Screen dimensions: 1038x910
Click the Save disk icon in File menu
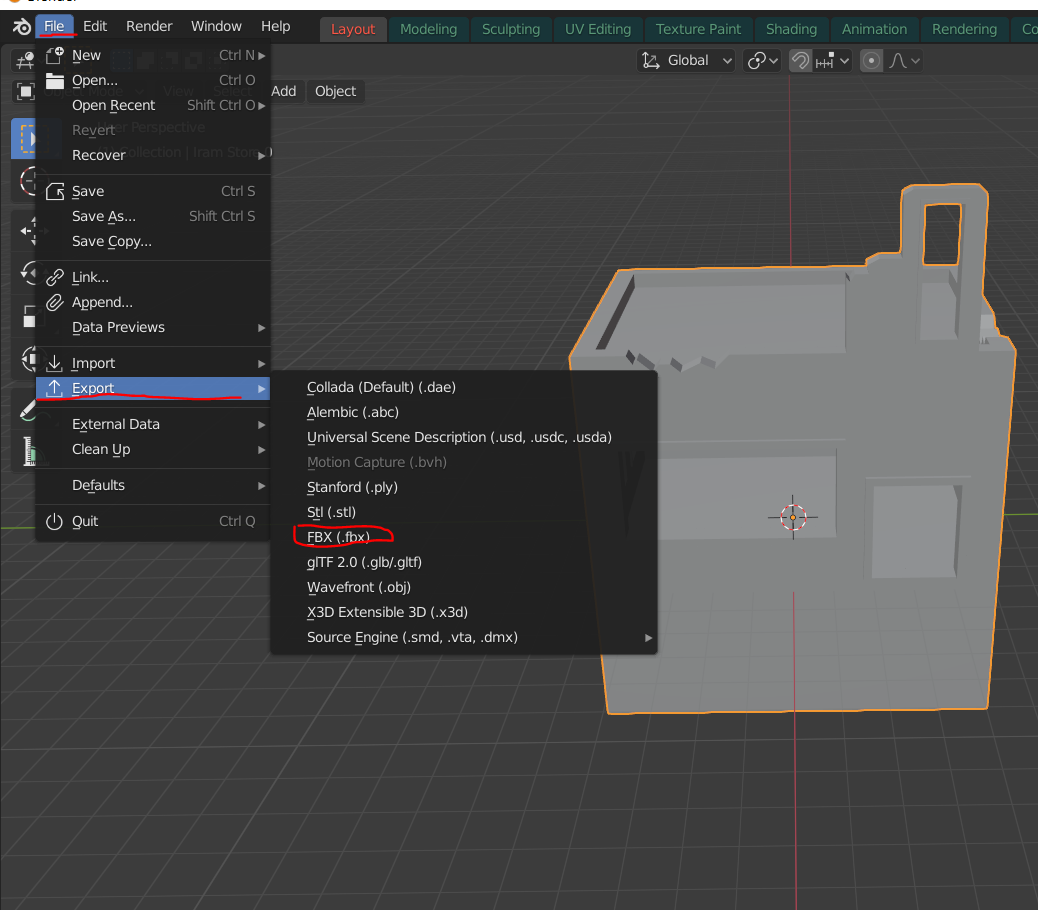54,191
